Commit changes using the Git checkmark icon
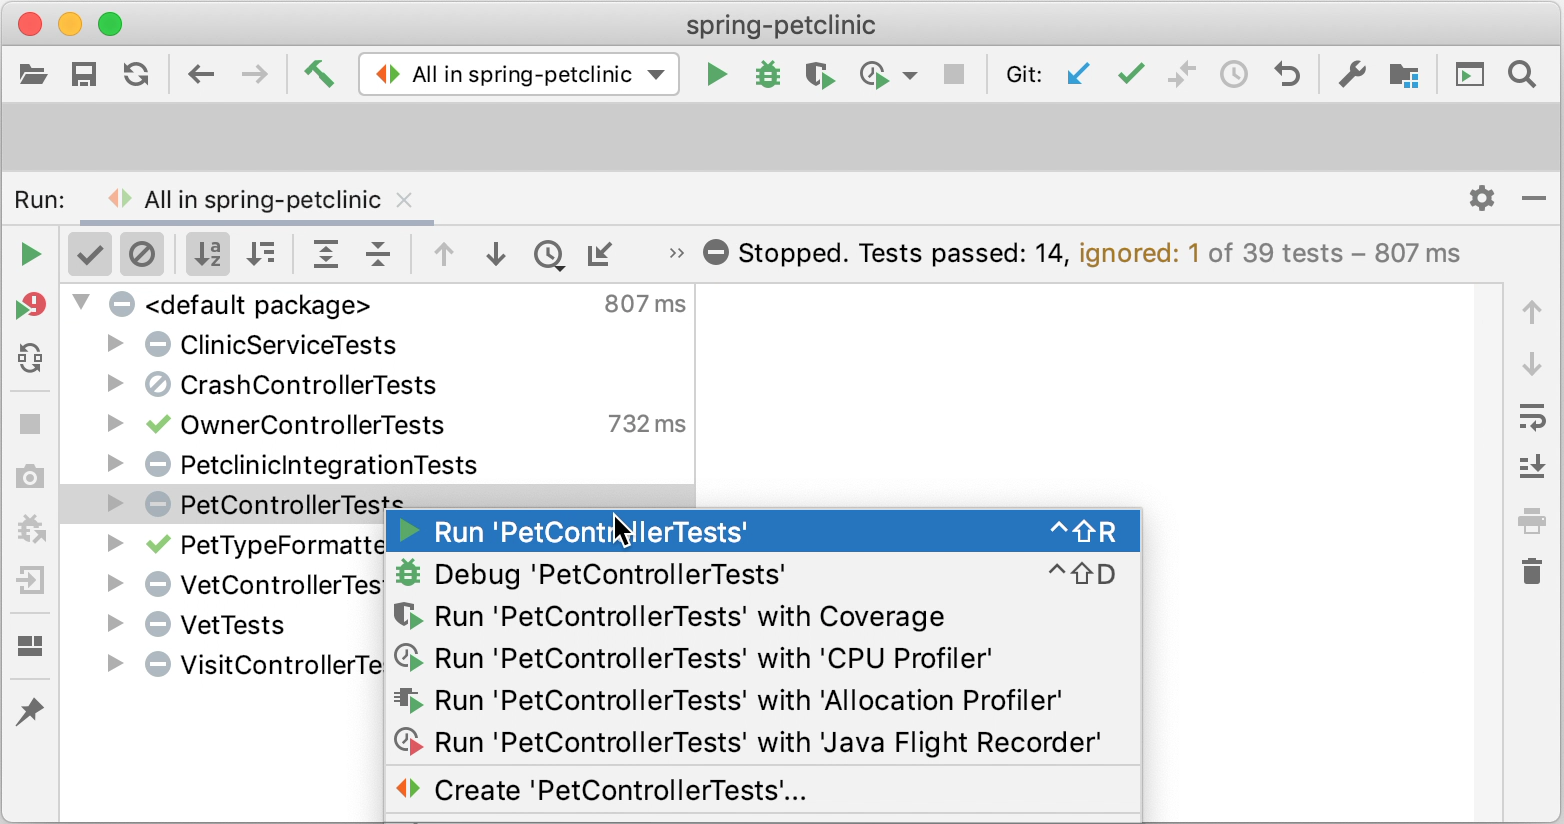1564x824 pixels. (1130, 74)
